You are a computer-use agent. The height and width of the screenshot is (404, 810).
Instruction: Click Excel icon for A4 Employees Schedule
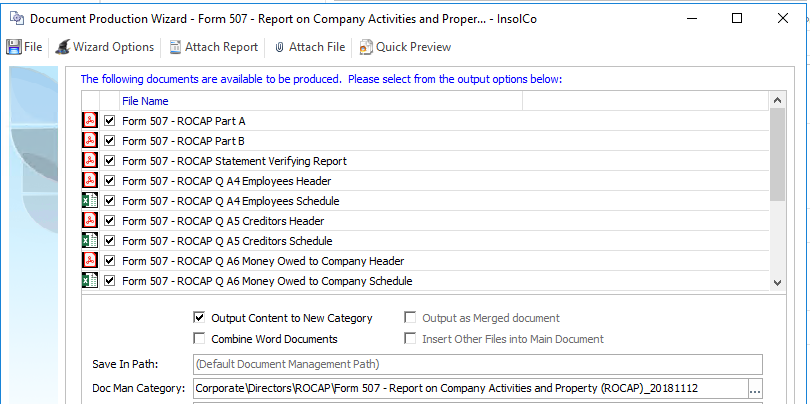click(90, 201)
